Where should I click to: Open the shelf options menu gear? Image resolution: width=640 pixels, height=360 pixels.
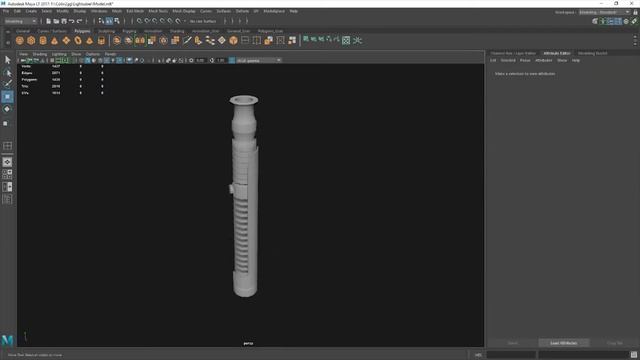[8, 42]
